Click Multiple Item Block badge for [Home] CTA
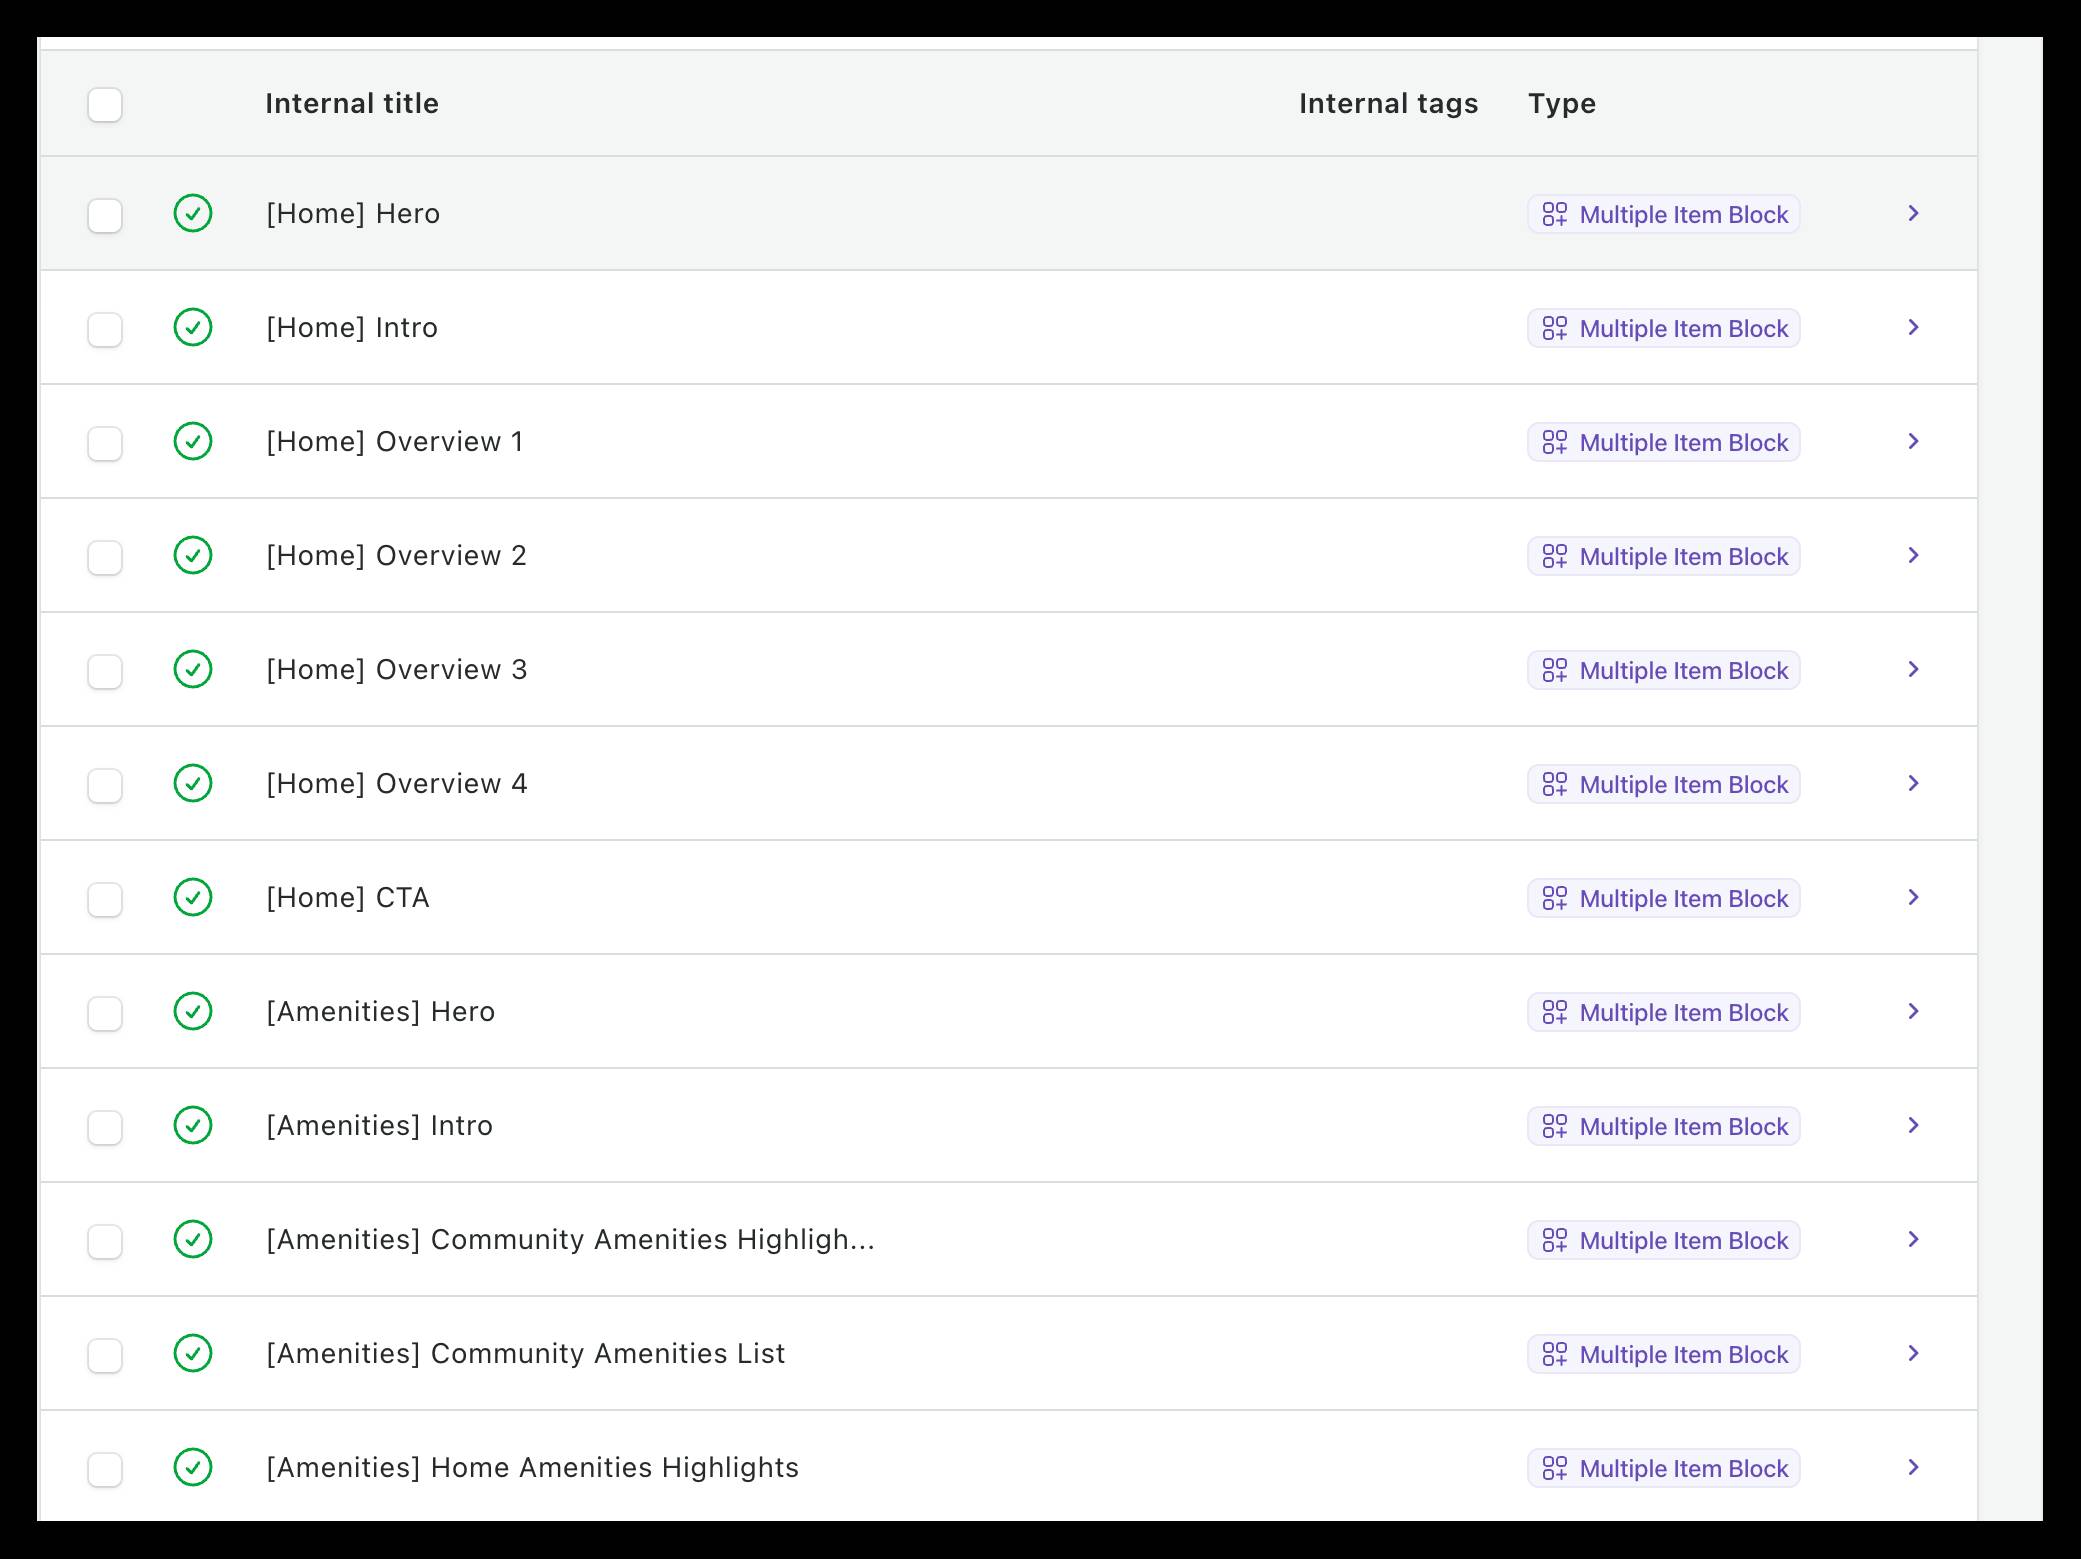2081x1559 pixels. pos(1664,898)
